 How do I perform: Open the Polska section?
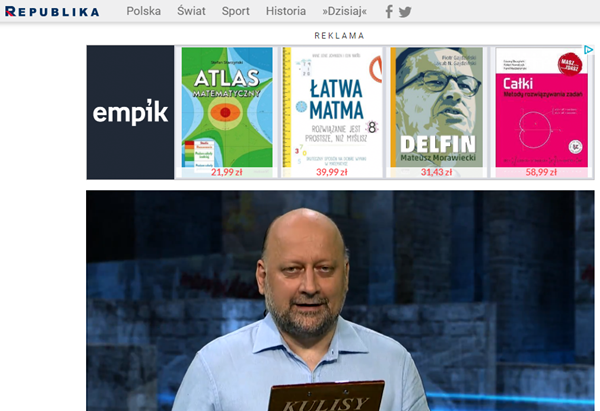coord(143,11)
